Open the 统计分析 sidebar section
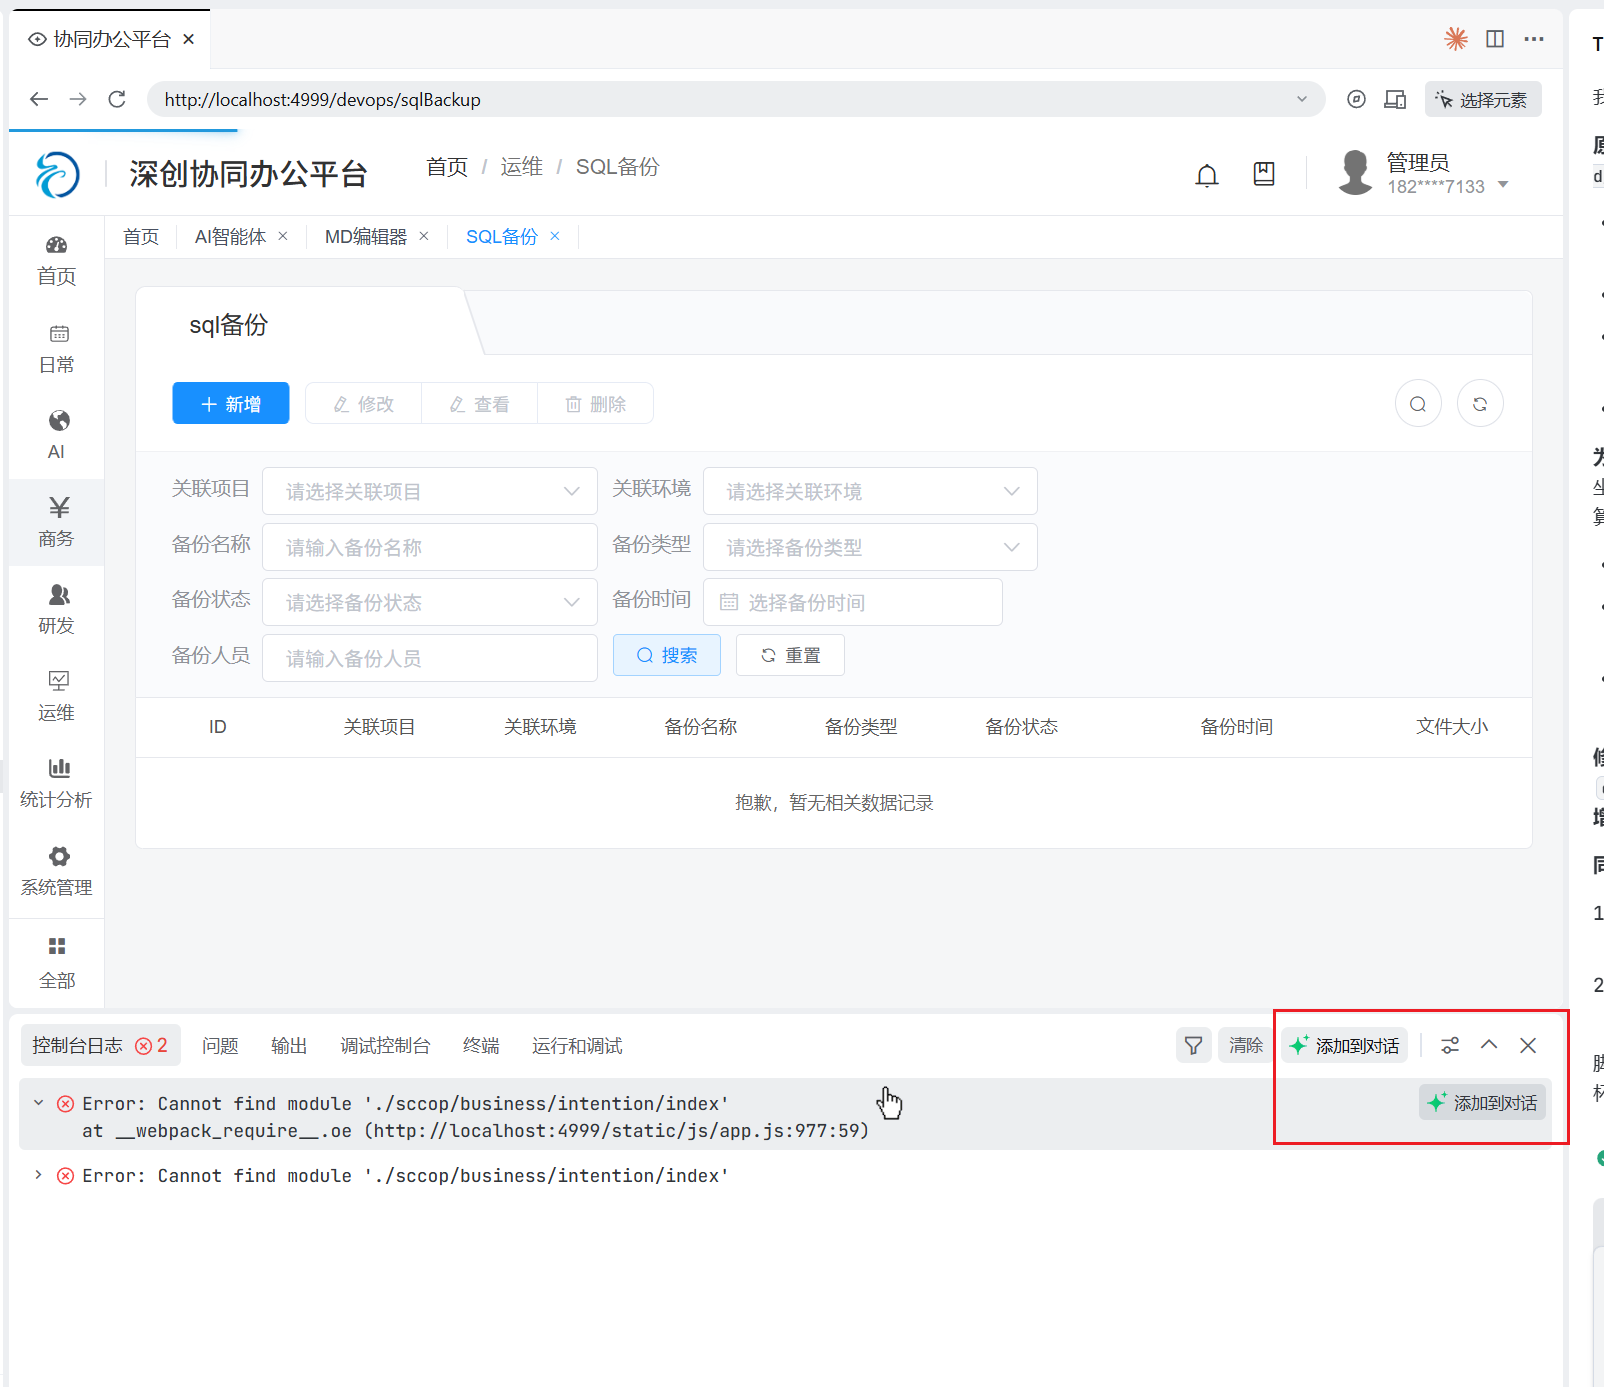Screen dimensions: 1604x1387 coord(57,783)
